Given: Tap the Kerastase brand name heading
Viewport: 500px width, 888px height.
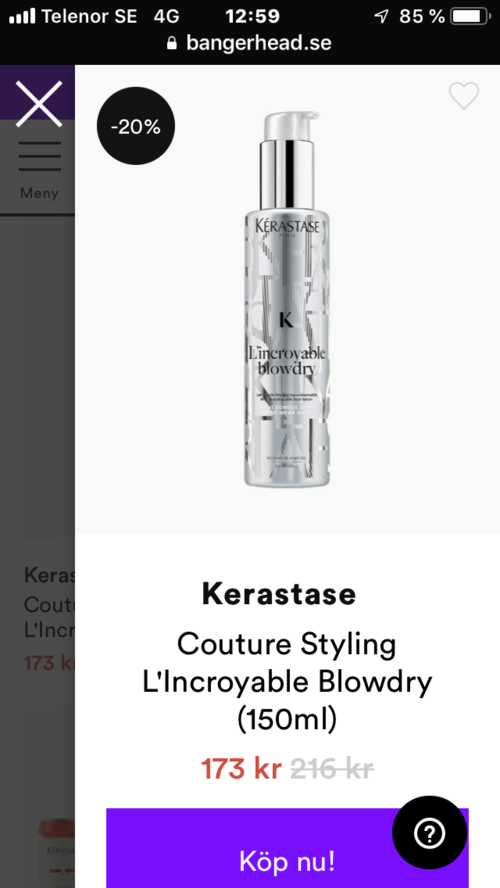Looking at the screenshot, I should click(x=279, y=594).
